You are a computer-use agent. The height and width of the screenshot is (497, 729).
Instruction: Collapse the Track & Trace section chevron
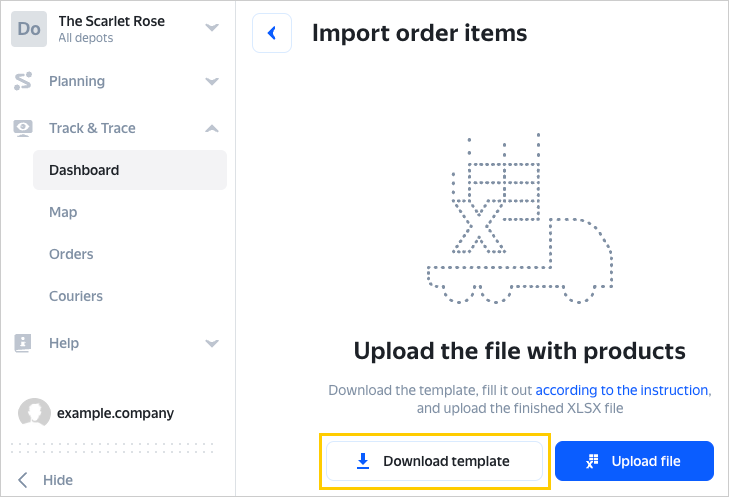click(212, 128)
